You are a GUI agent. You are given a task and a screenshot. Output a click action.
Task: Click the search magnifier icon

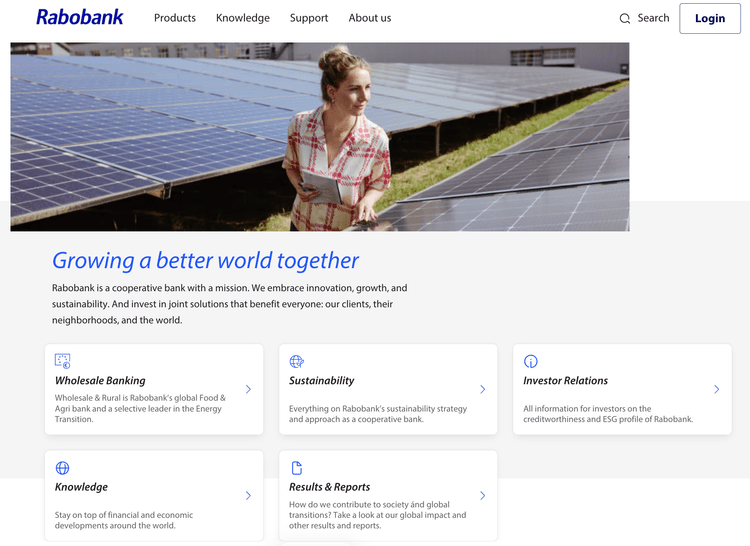click(x=625, y=19)
